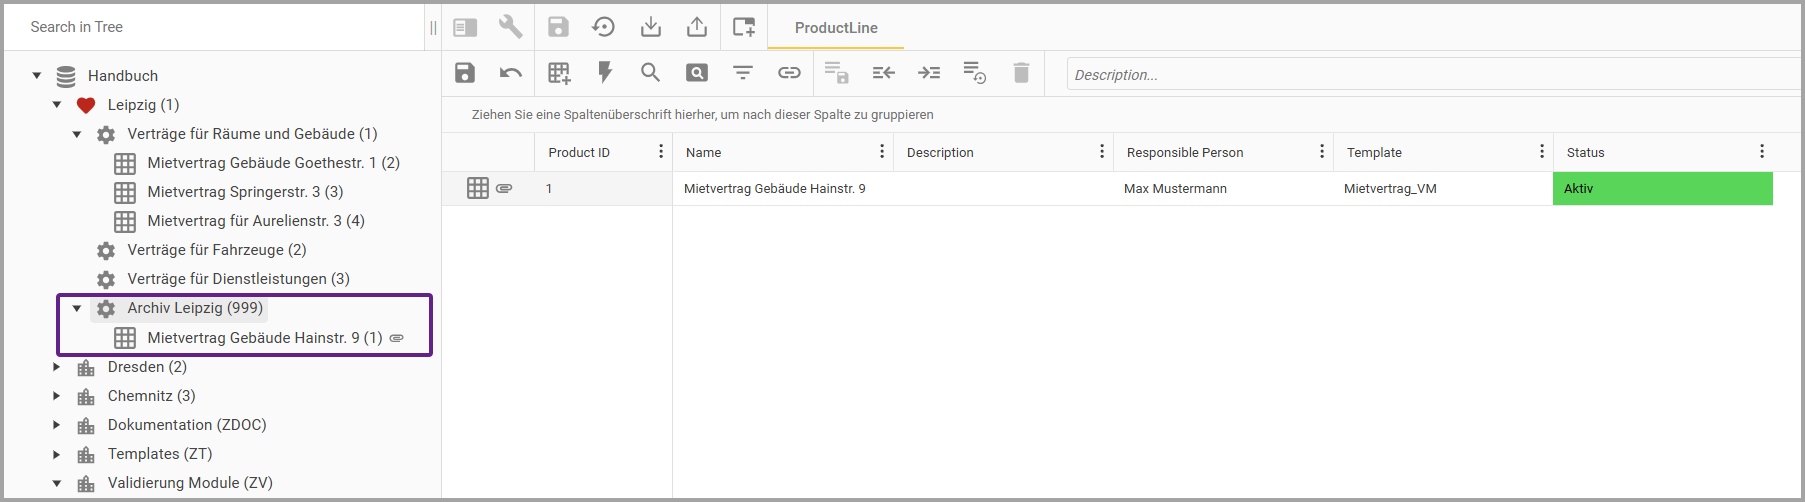This screenshot has height=502, width=1805.
Task: Expand the Dresden (2) tree node
Action: (x=57, y=367)
